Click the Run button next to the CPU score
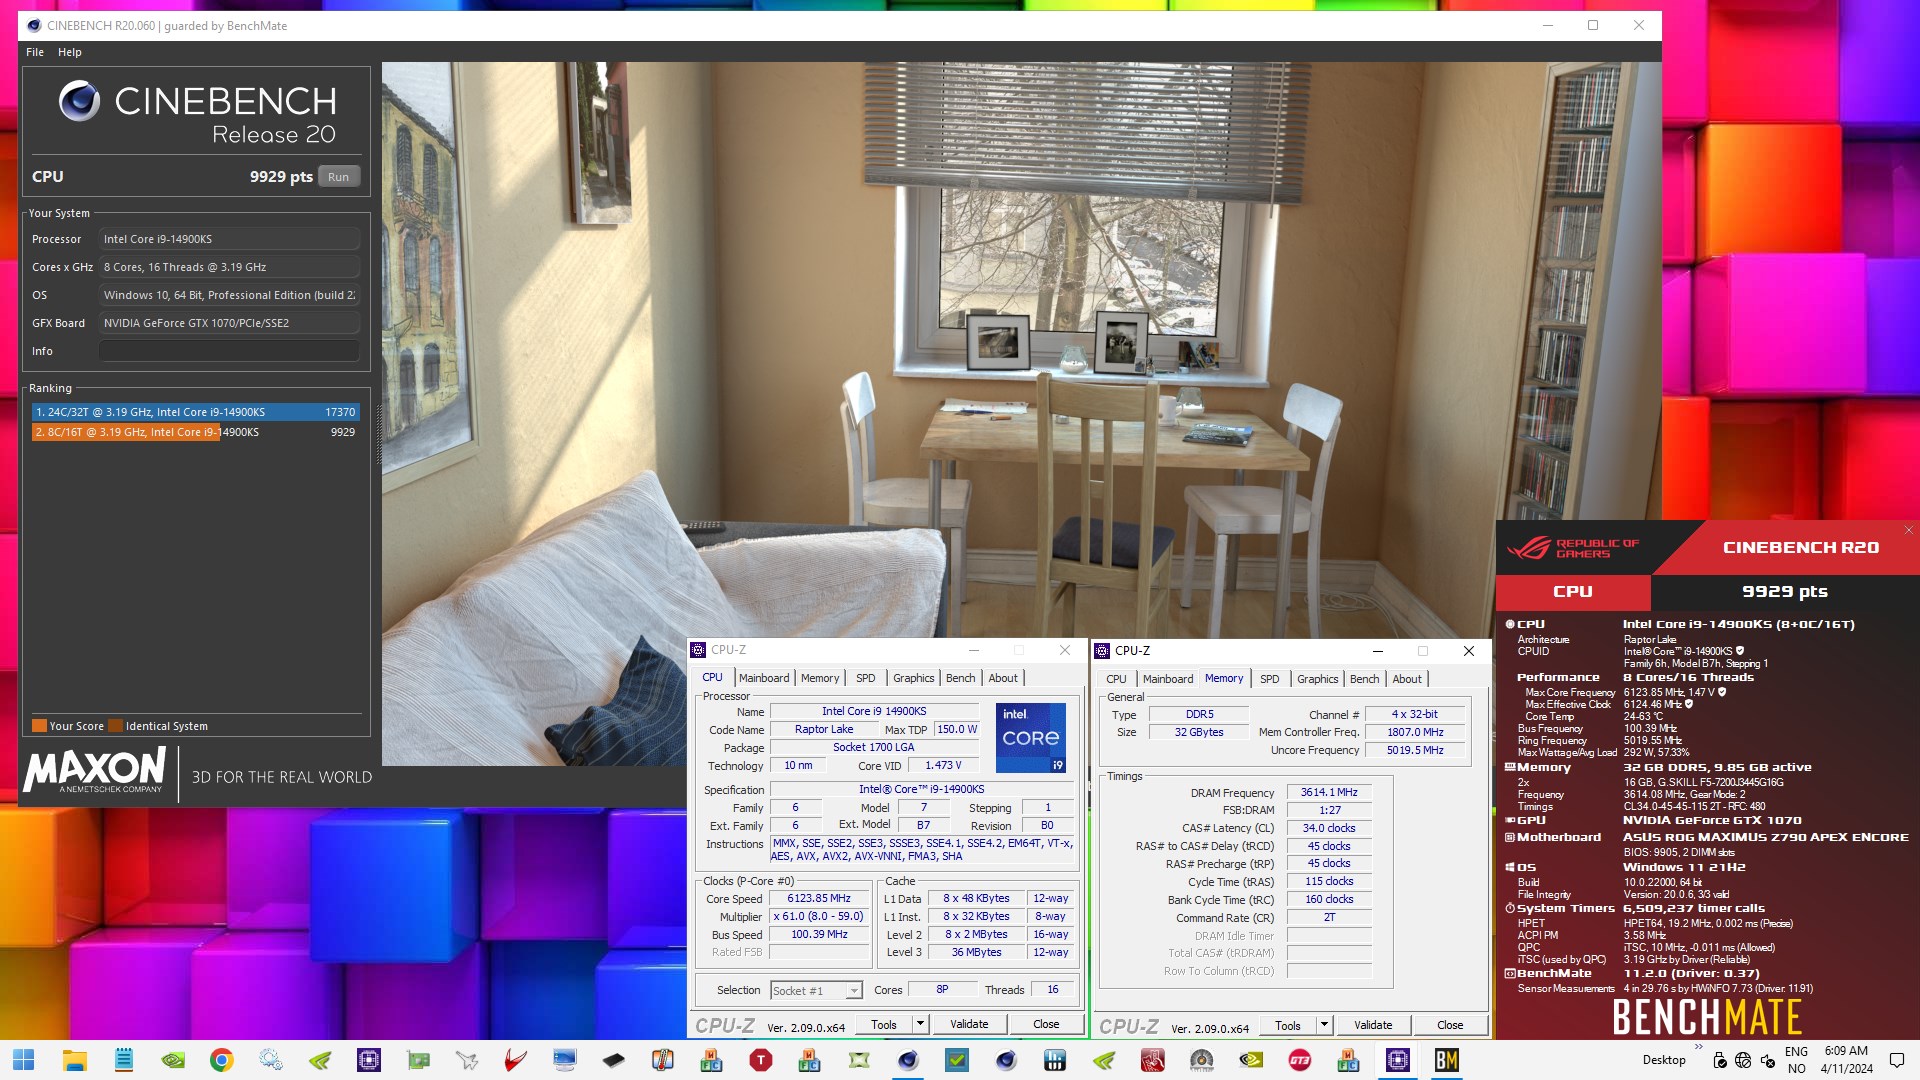1920x1080 pixels. (x=339, y=177)
